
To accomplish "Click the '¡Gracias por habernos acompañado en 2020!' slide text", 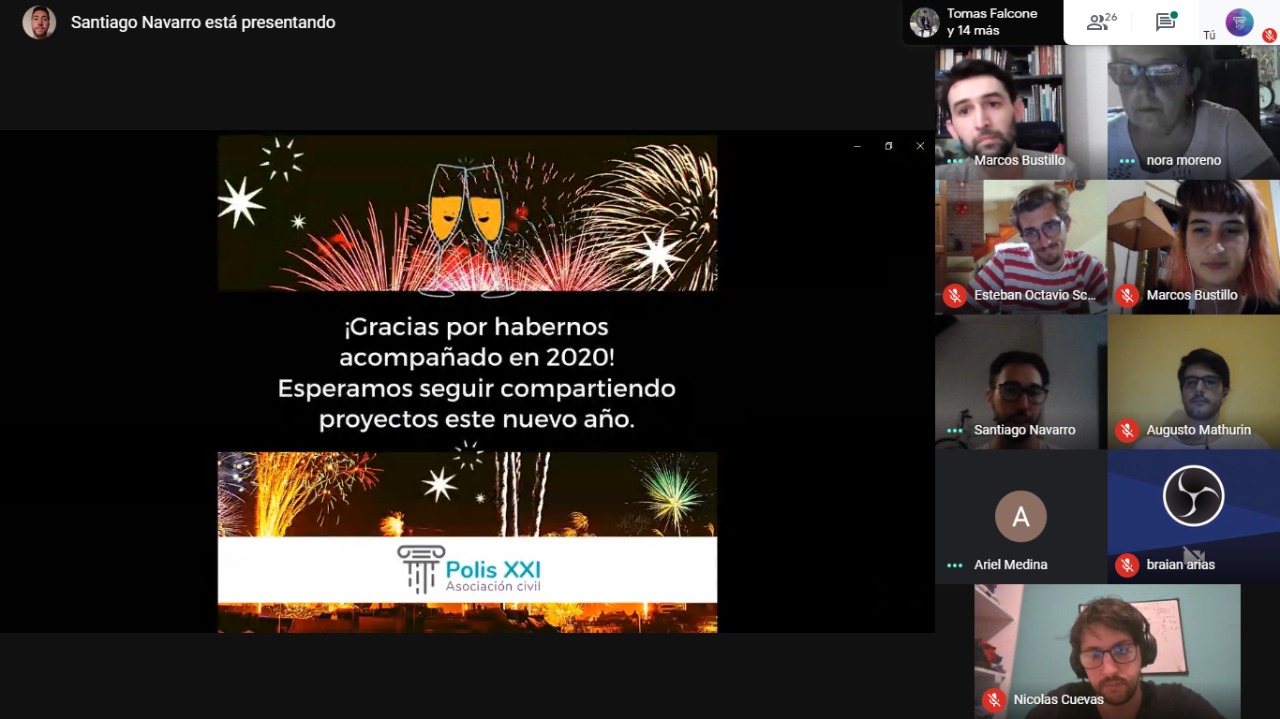I will tap(475, 341).
